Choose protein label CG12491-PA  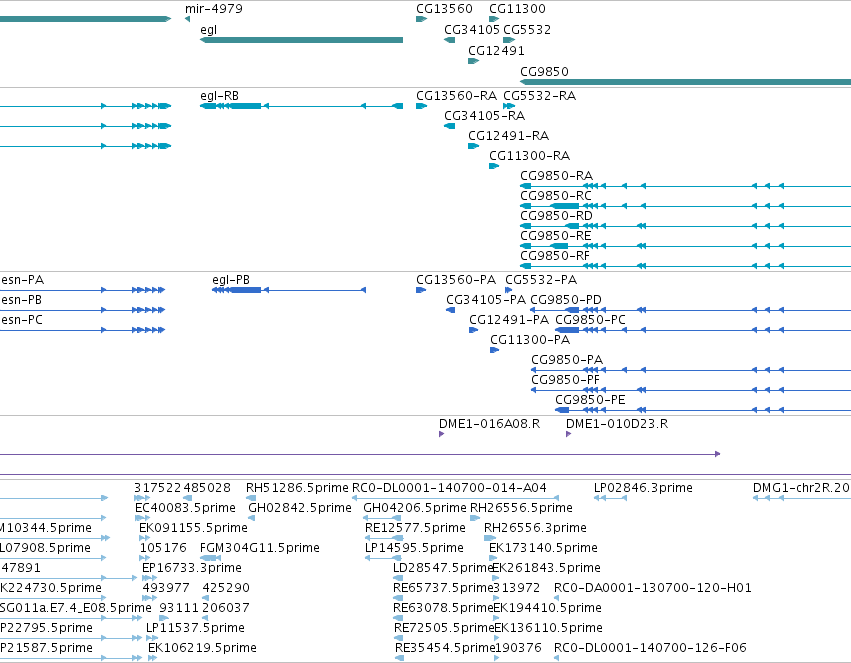click(509, 320)
